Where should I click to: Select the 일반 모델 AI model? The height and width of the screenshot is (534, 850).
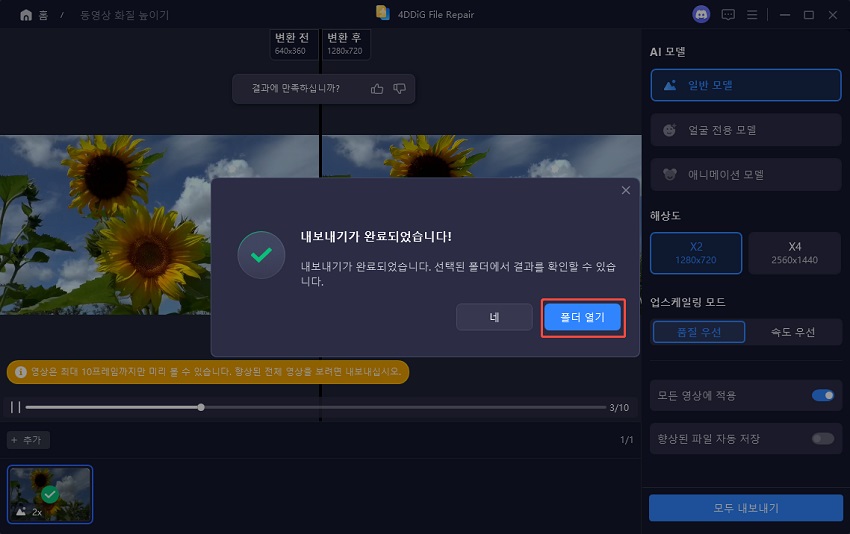click(746, 85)
